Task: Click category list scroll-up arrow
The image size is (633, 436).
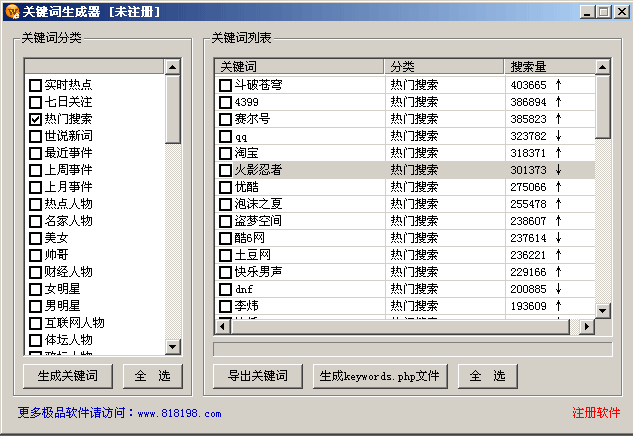Action: click(173, 67)
